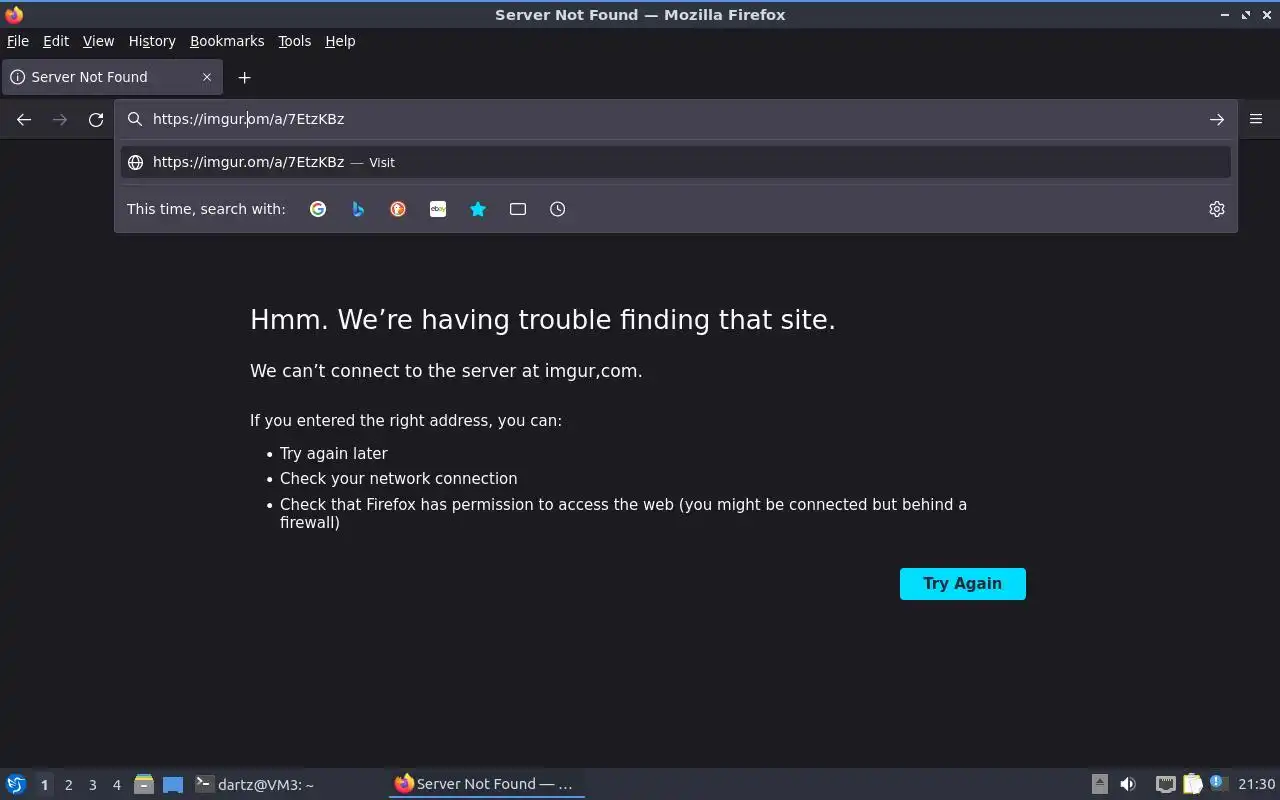The width and height of the screenshot is (1280, 800).
Task: Open the Lubuntu start menu
Action: (16, 784)
